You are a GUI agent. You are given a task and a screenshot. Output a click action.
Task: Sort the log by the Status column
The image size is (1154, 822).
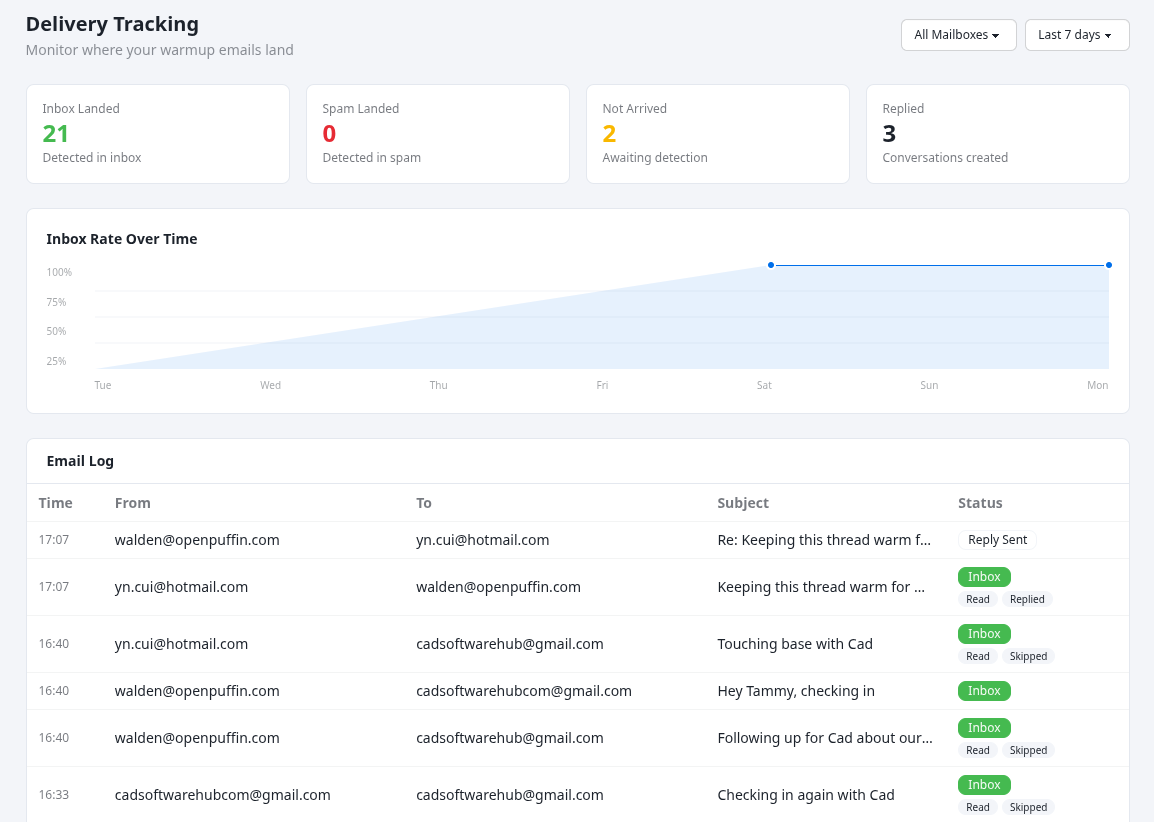[980, 503]
